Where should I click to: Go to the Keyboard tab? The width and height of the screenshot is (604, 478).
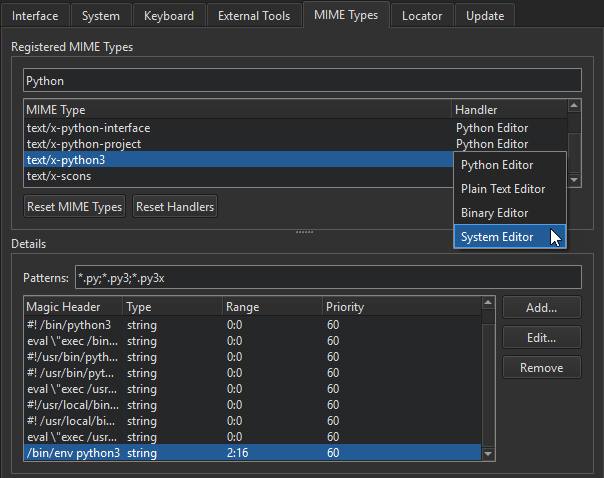tap(169, 15)
